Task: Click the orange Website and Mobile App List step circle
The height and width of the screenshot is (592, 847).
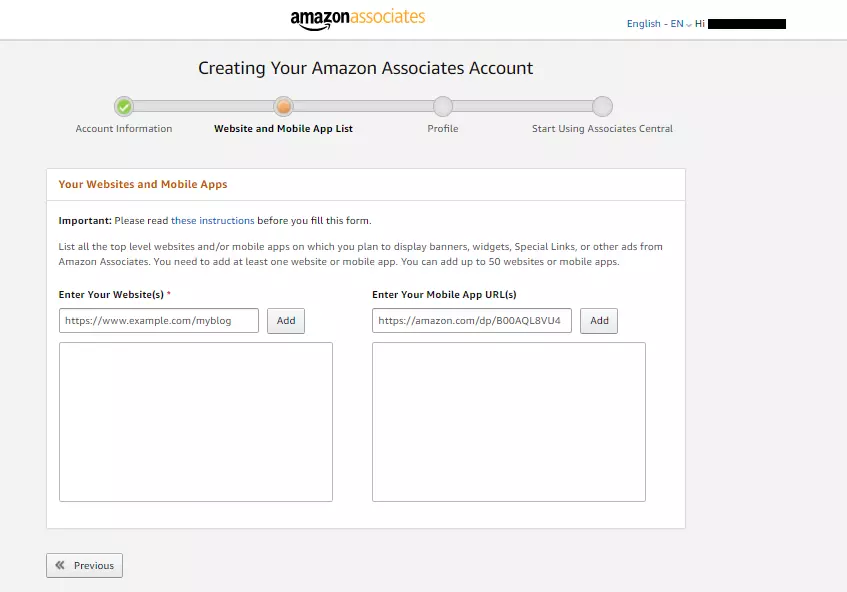Action: click(283, 106)
